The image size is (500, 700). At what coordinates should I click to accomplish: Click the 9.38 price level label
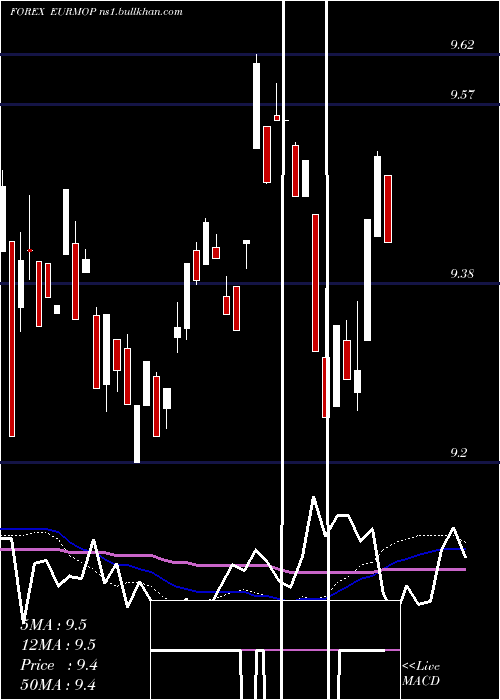462,274
